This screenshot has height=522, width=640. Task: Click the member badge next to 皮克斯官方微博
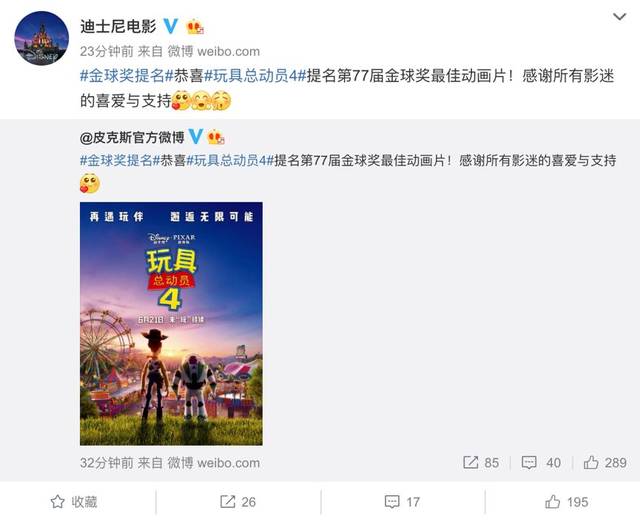216,137
